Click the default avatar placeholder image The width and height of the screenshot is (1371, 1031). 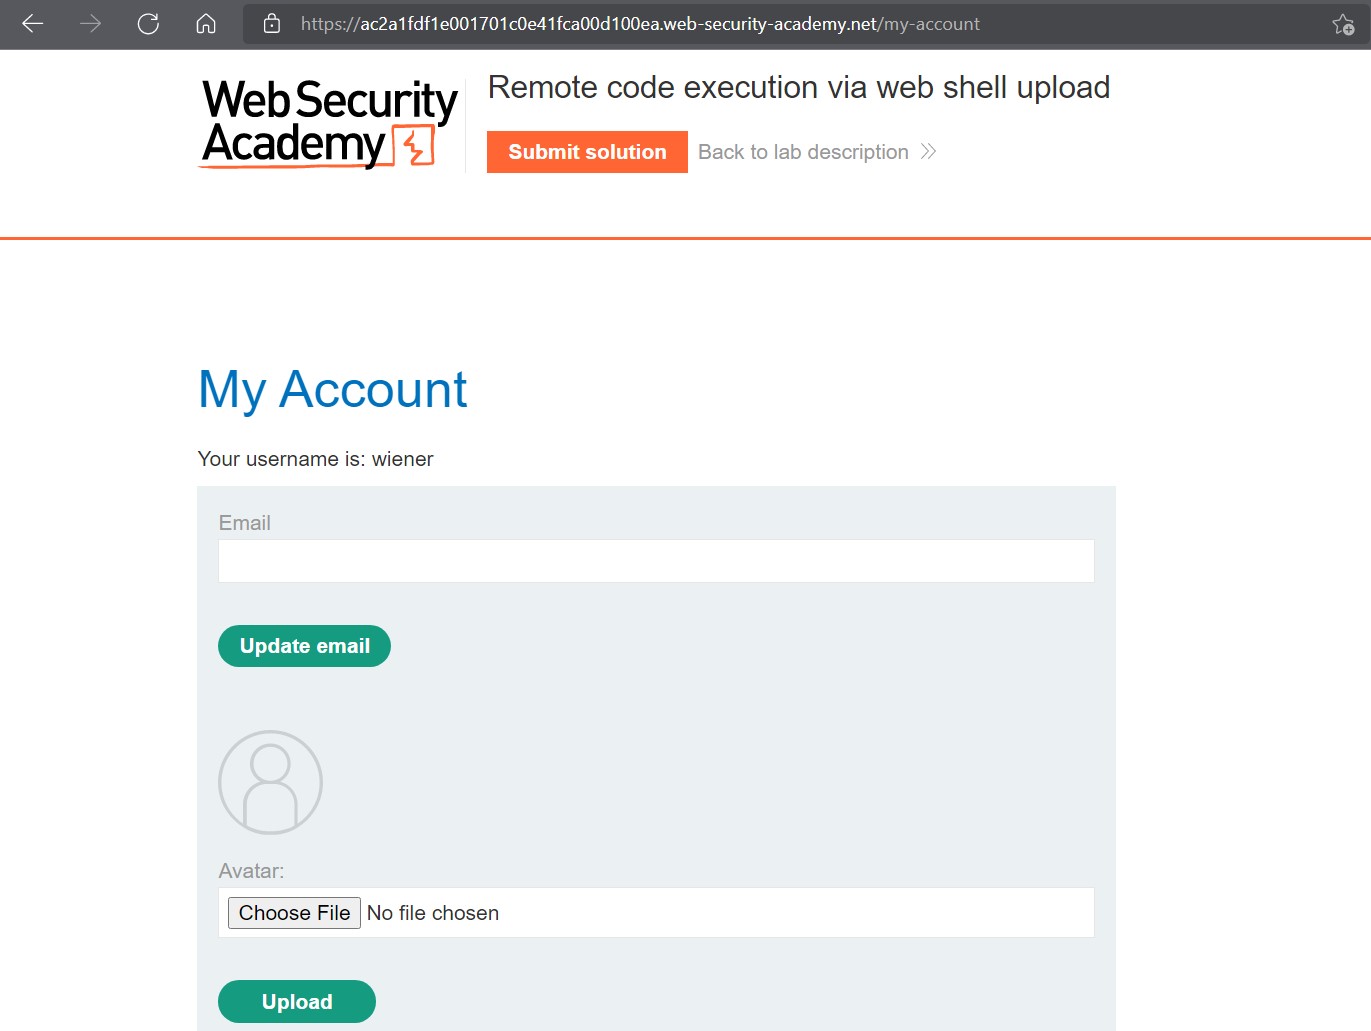(x=270, y=782)
